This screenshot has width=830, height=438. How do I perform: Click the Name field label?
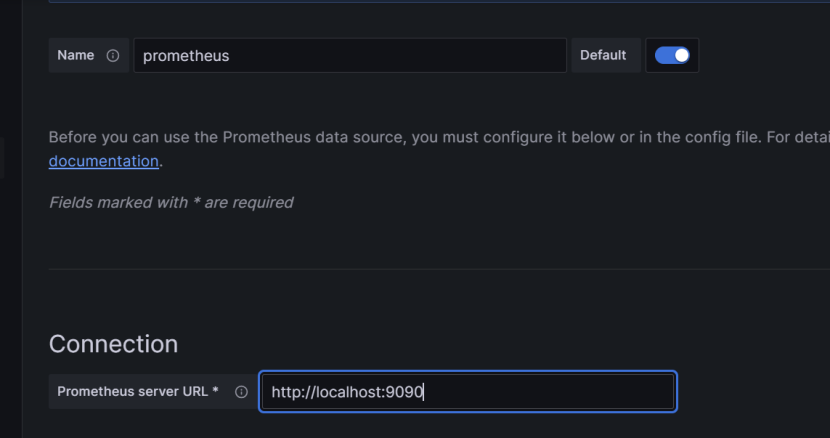[75, 56]
